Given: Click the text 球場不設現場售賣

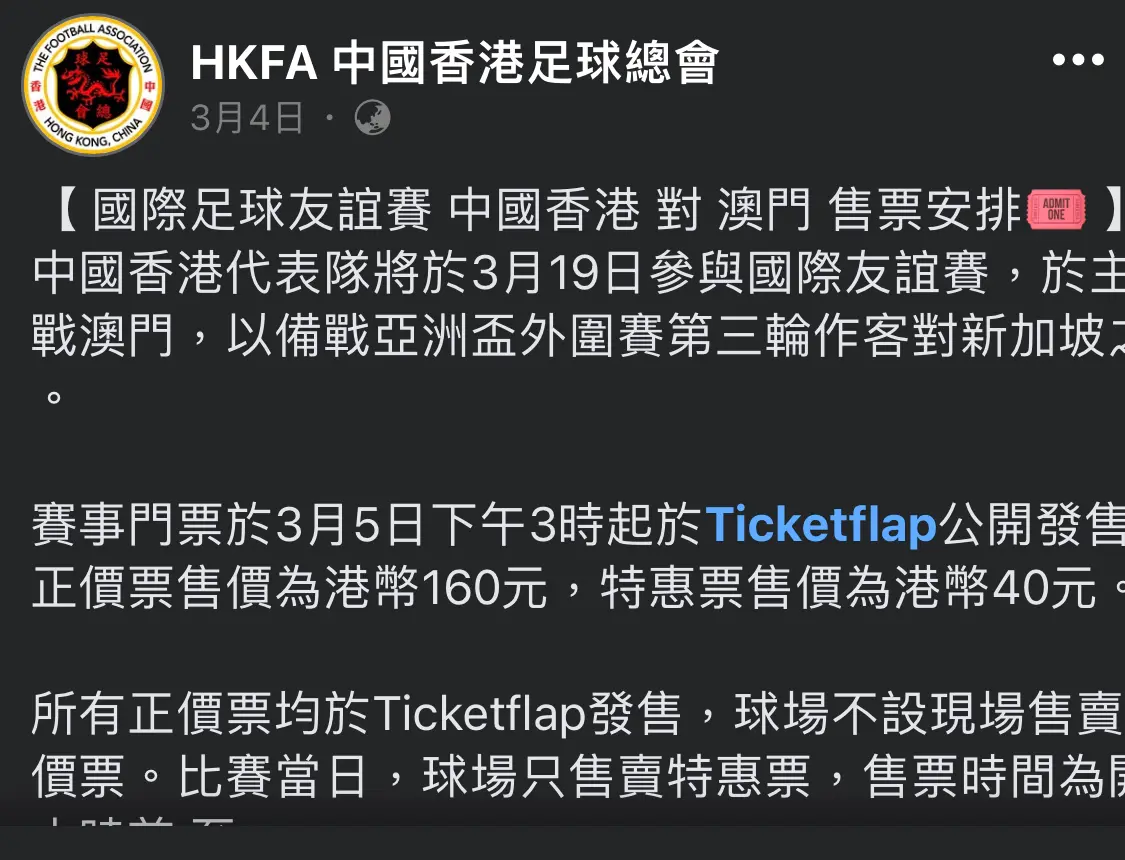Looking at the screenshot, I should tap(927, 714).
